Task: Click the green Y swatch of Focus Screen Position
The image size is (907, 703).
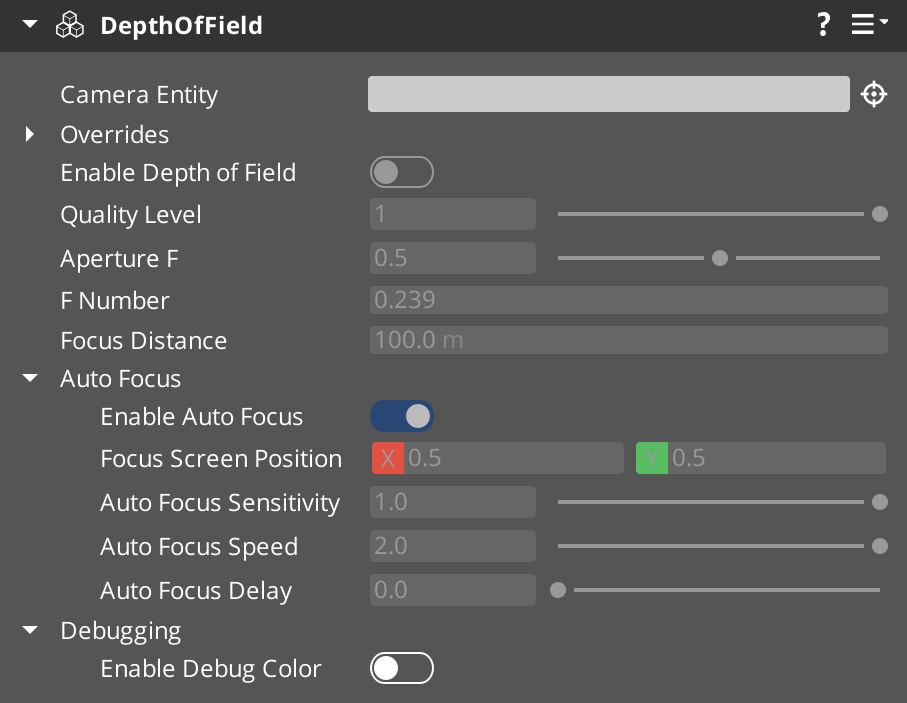Action: tap(651, 458)
